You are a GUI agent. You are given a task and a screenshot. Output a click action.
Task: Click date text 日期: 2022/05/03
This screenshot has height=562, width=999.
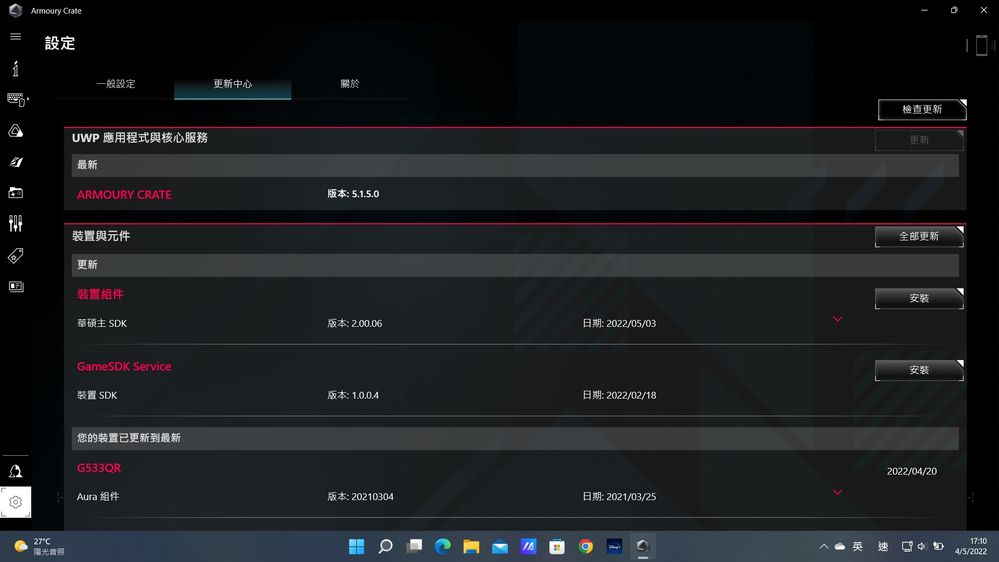click(x=619, y=324)
